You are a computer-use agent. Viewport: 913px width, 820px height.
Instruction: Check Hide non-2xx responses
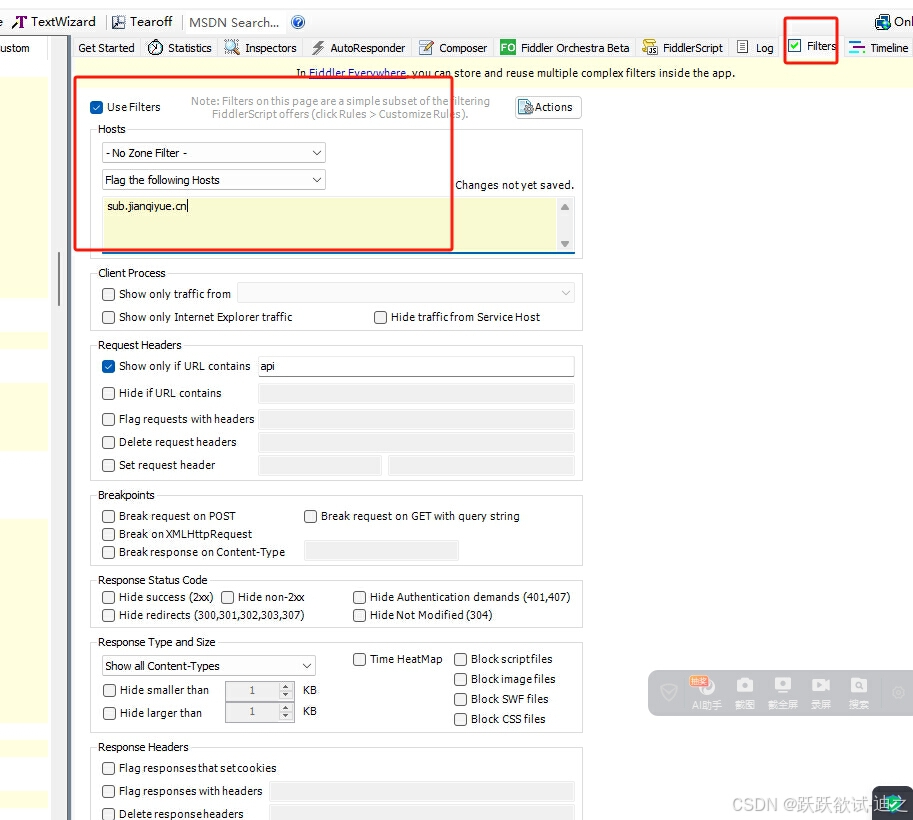pyautogui.click(x=228, y=598)
